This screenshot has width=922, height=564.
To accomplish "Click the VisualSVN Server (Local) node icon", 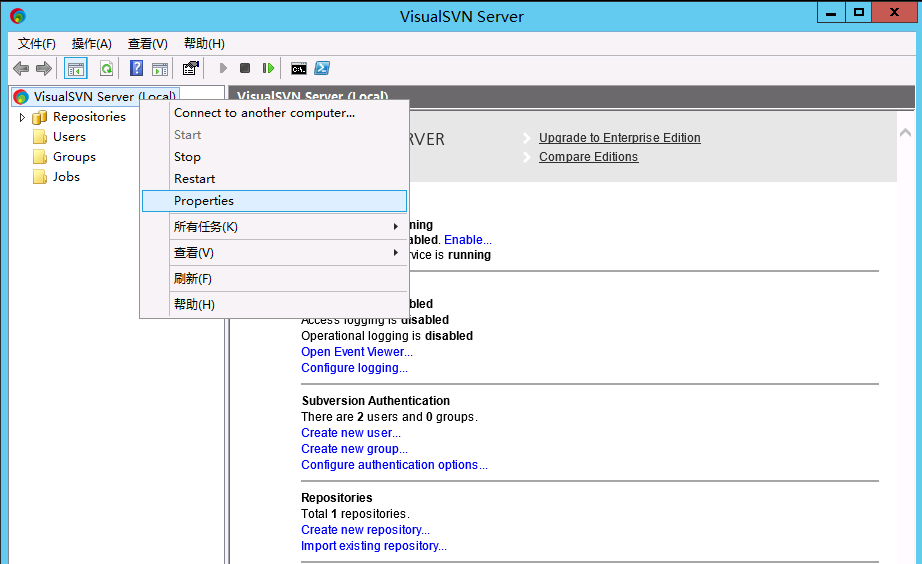I will click(21, 96).
